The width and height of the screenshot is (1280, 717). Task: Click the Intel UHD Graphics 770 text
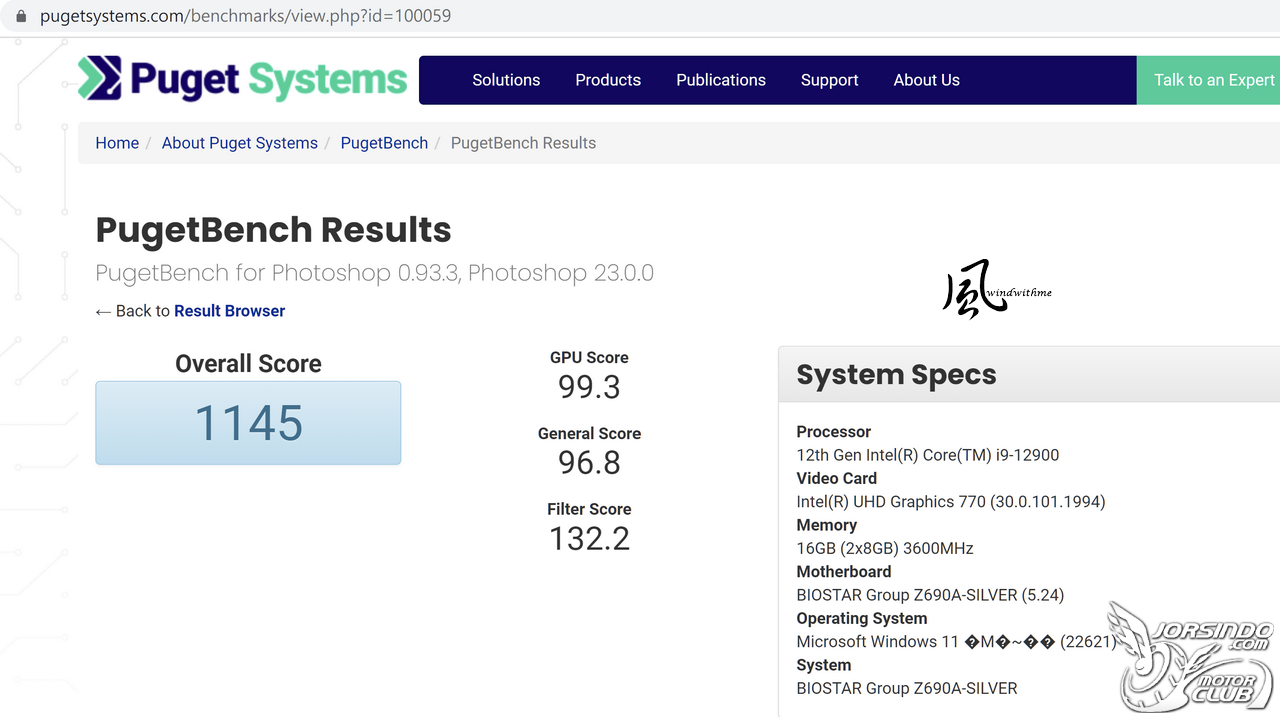pos(951,502)
